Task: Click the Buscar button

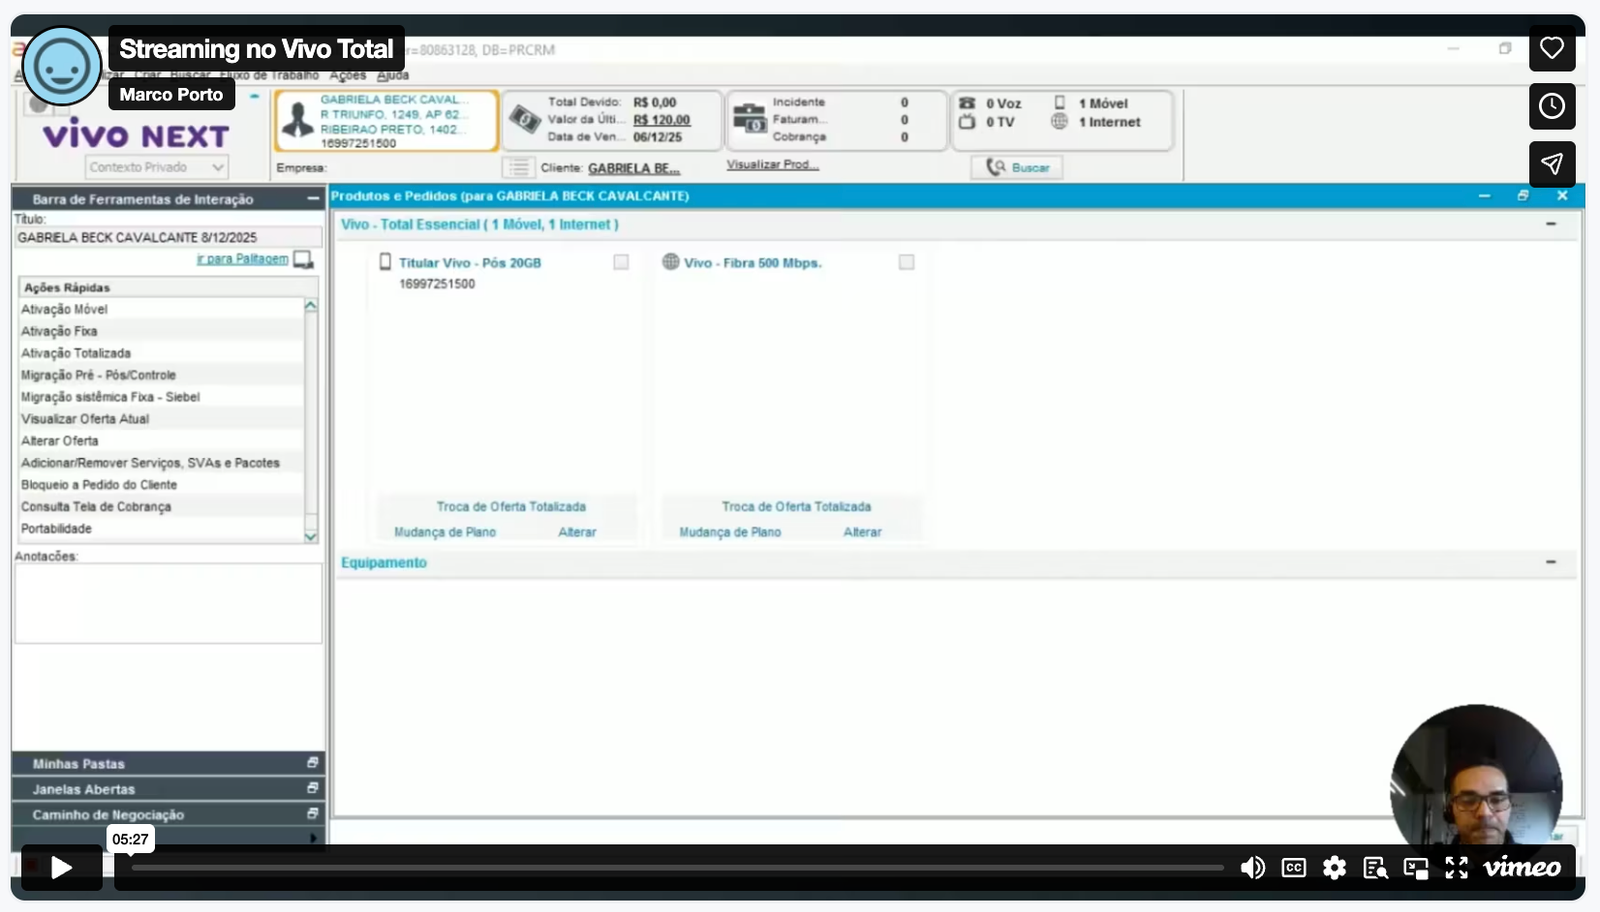Action: pyautogui.click(x=1017, y=167)
